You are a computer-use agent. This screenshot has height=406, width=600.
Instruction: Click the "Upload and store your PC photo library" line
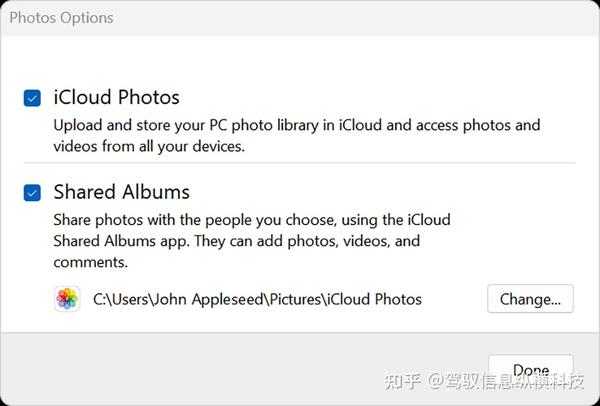[x=296, y=125]
